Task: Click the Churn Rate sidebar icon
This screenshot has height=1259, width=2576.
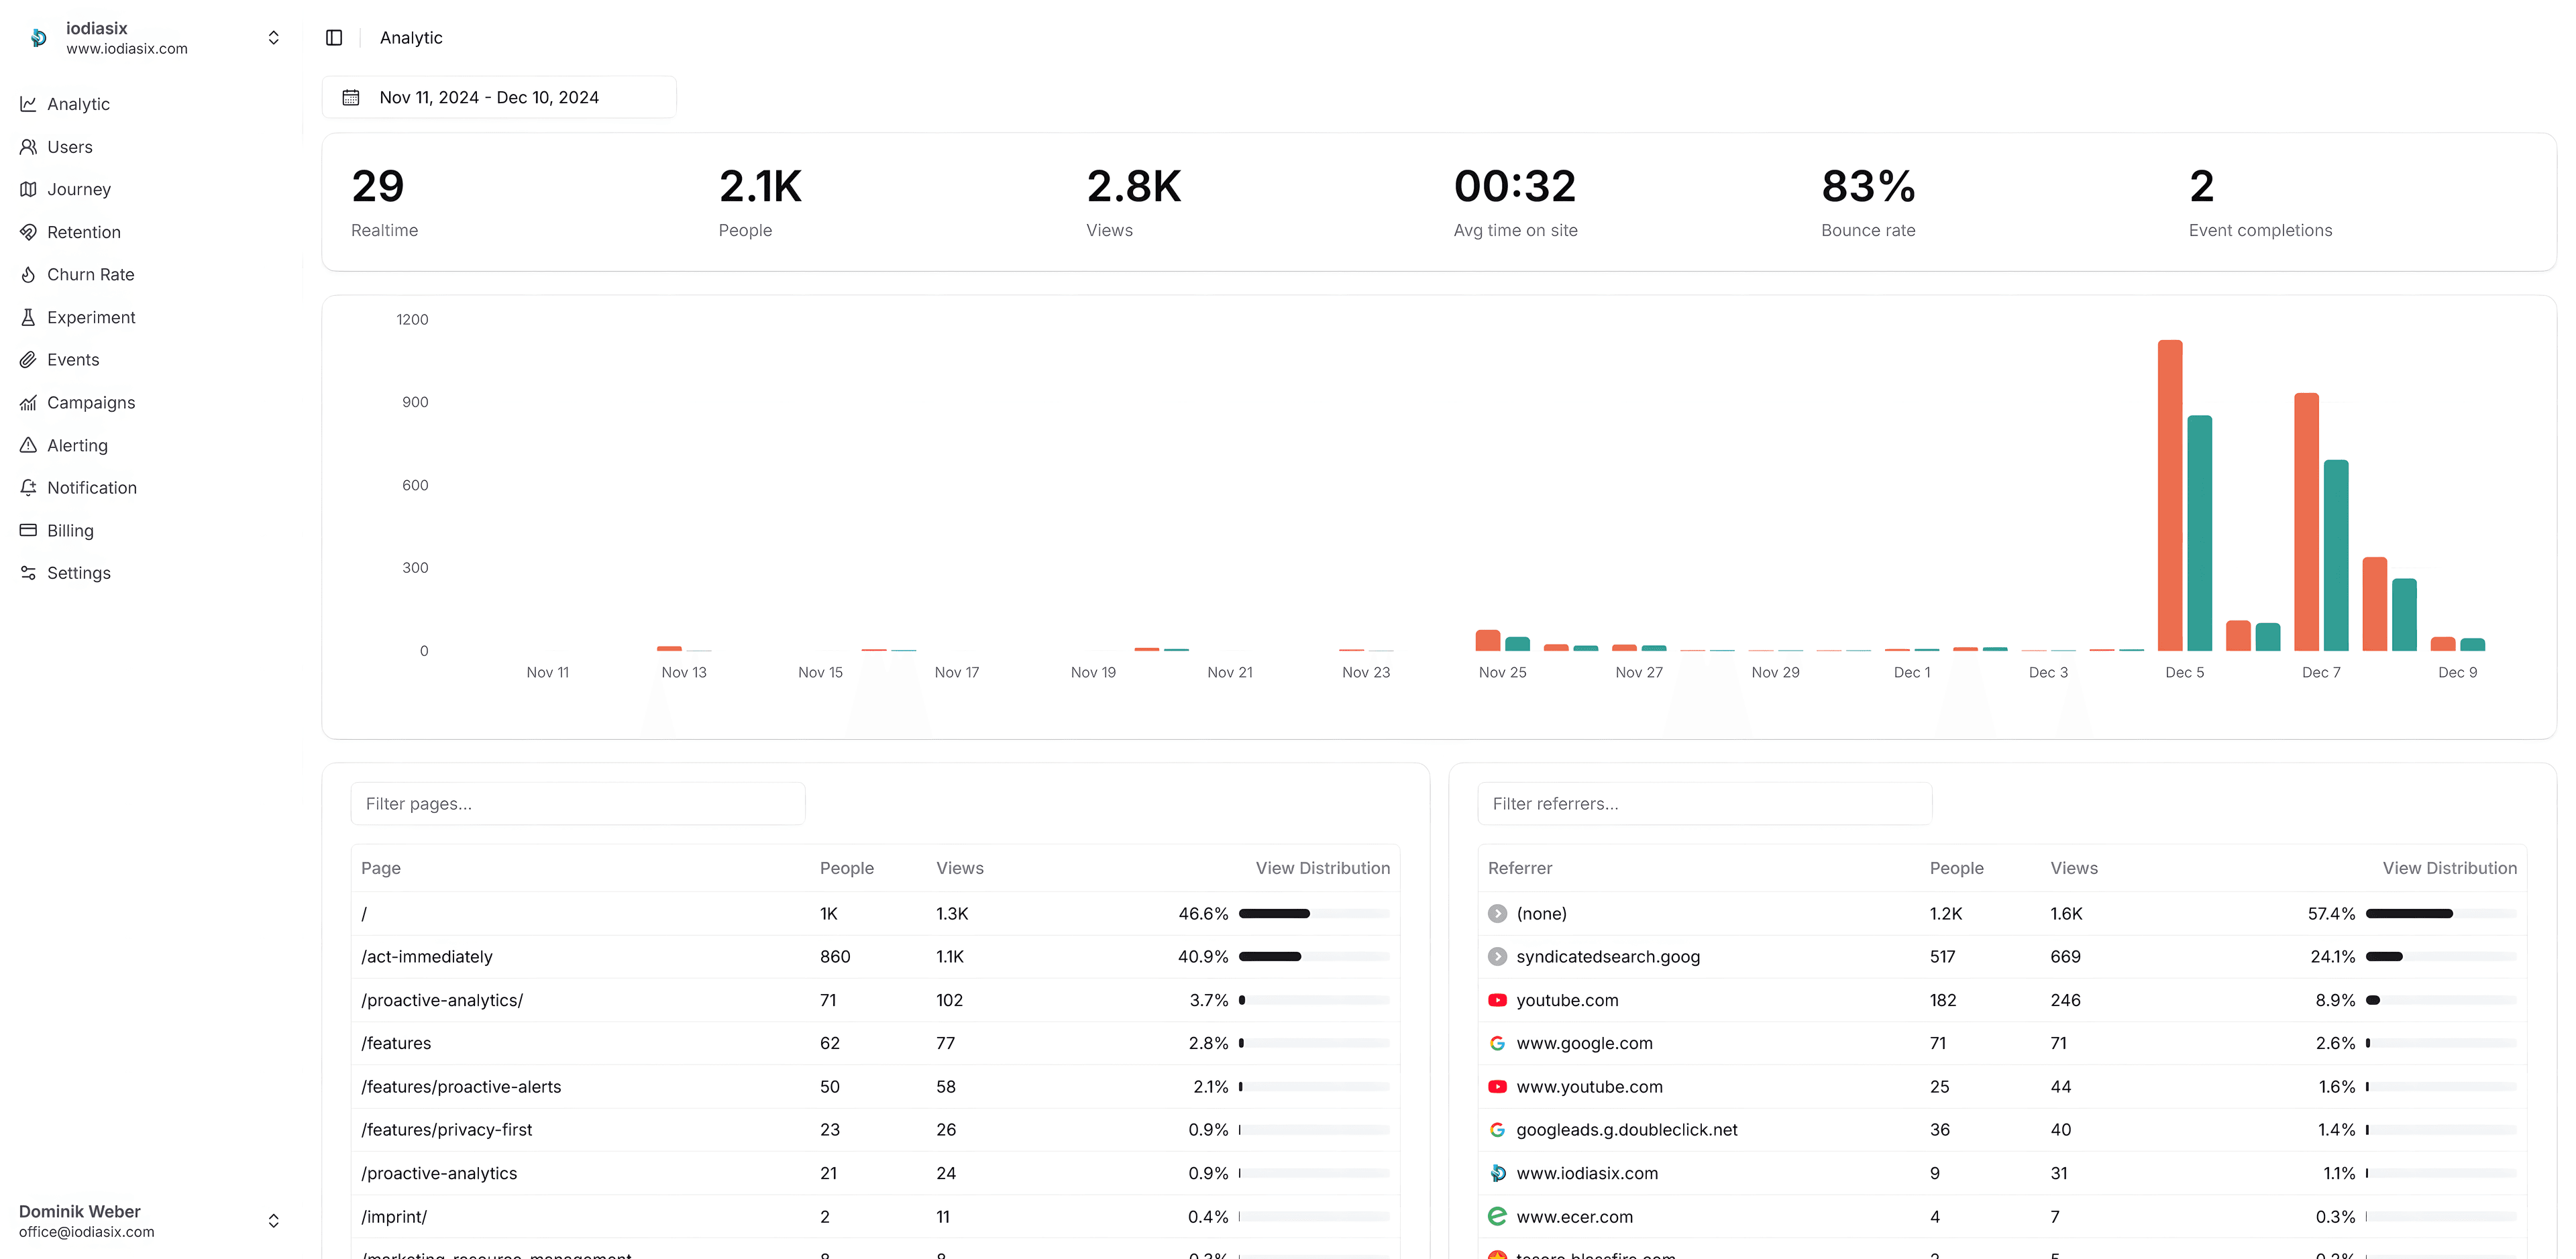Action: [28, 274]
